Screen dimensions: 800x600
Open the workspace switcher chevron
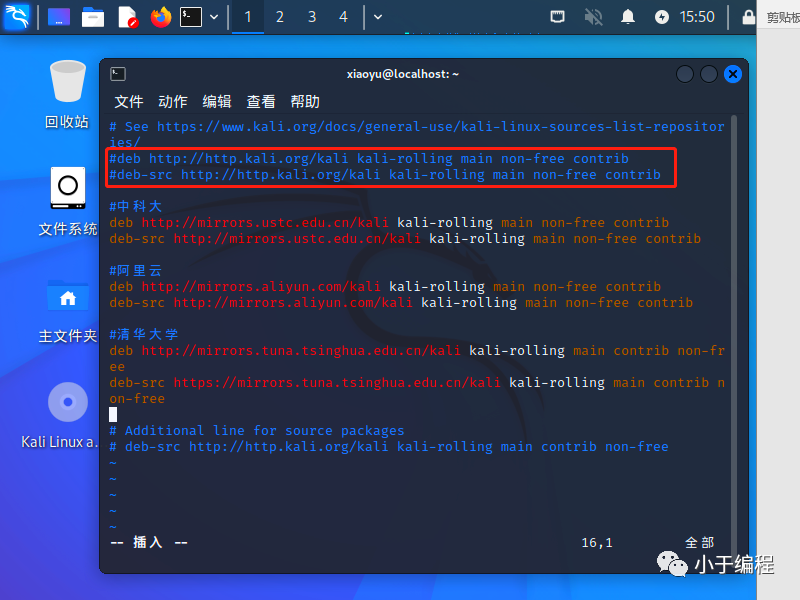377,17
